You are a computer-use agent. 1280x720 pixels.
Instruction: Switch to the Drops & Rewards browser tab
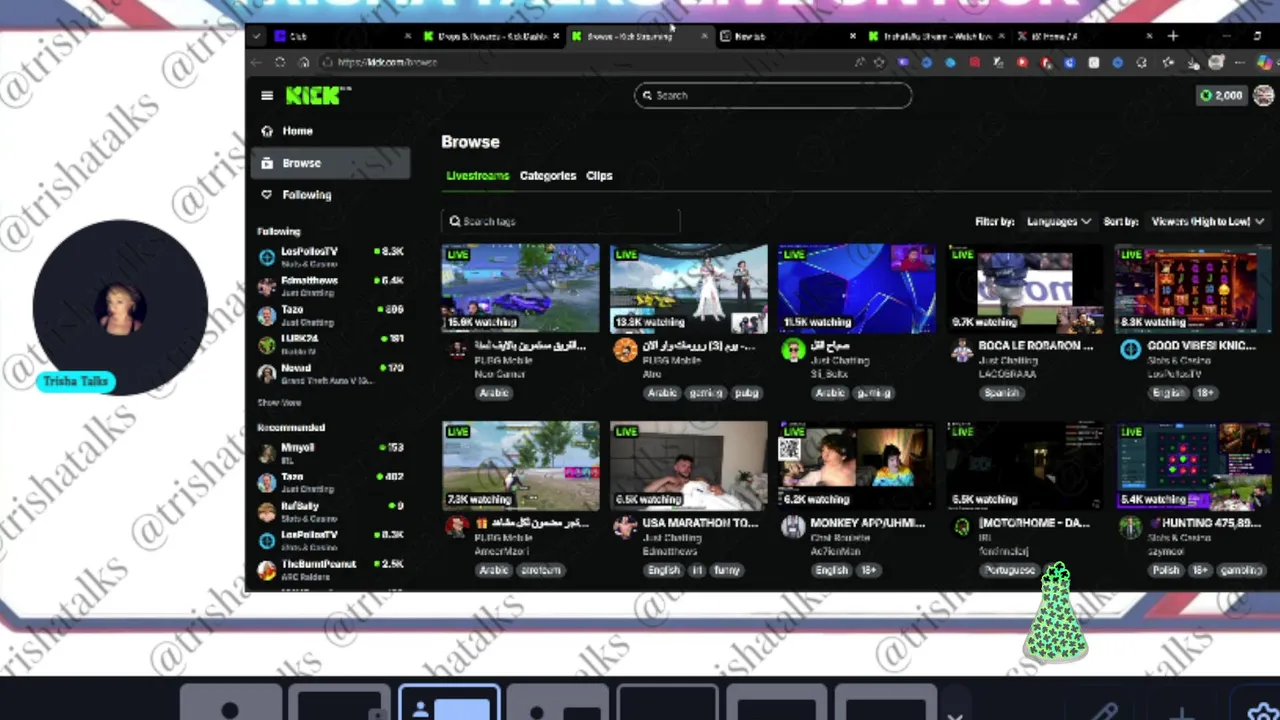(490, 36)
